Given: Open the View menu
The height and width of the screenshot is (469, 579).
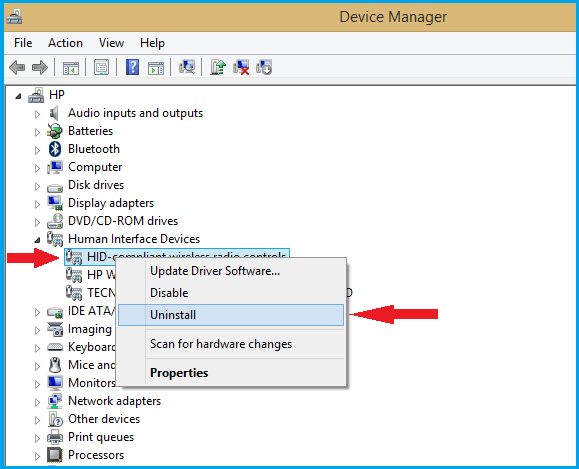Looking at the screenshot, I should (111, 43).
